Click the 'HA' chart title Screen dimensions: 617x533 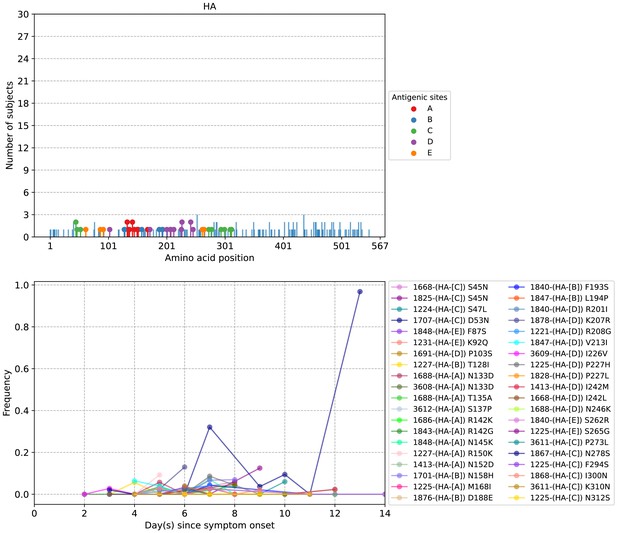(209, 6)
